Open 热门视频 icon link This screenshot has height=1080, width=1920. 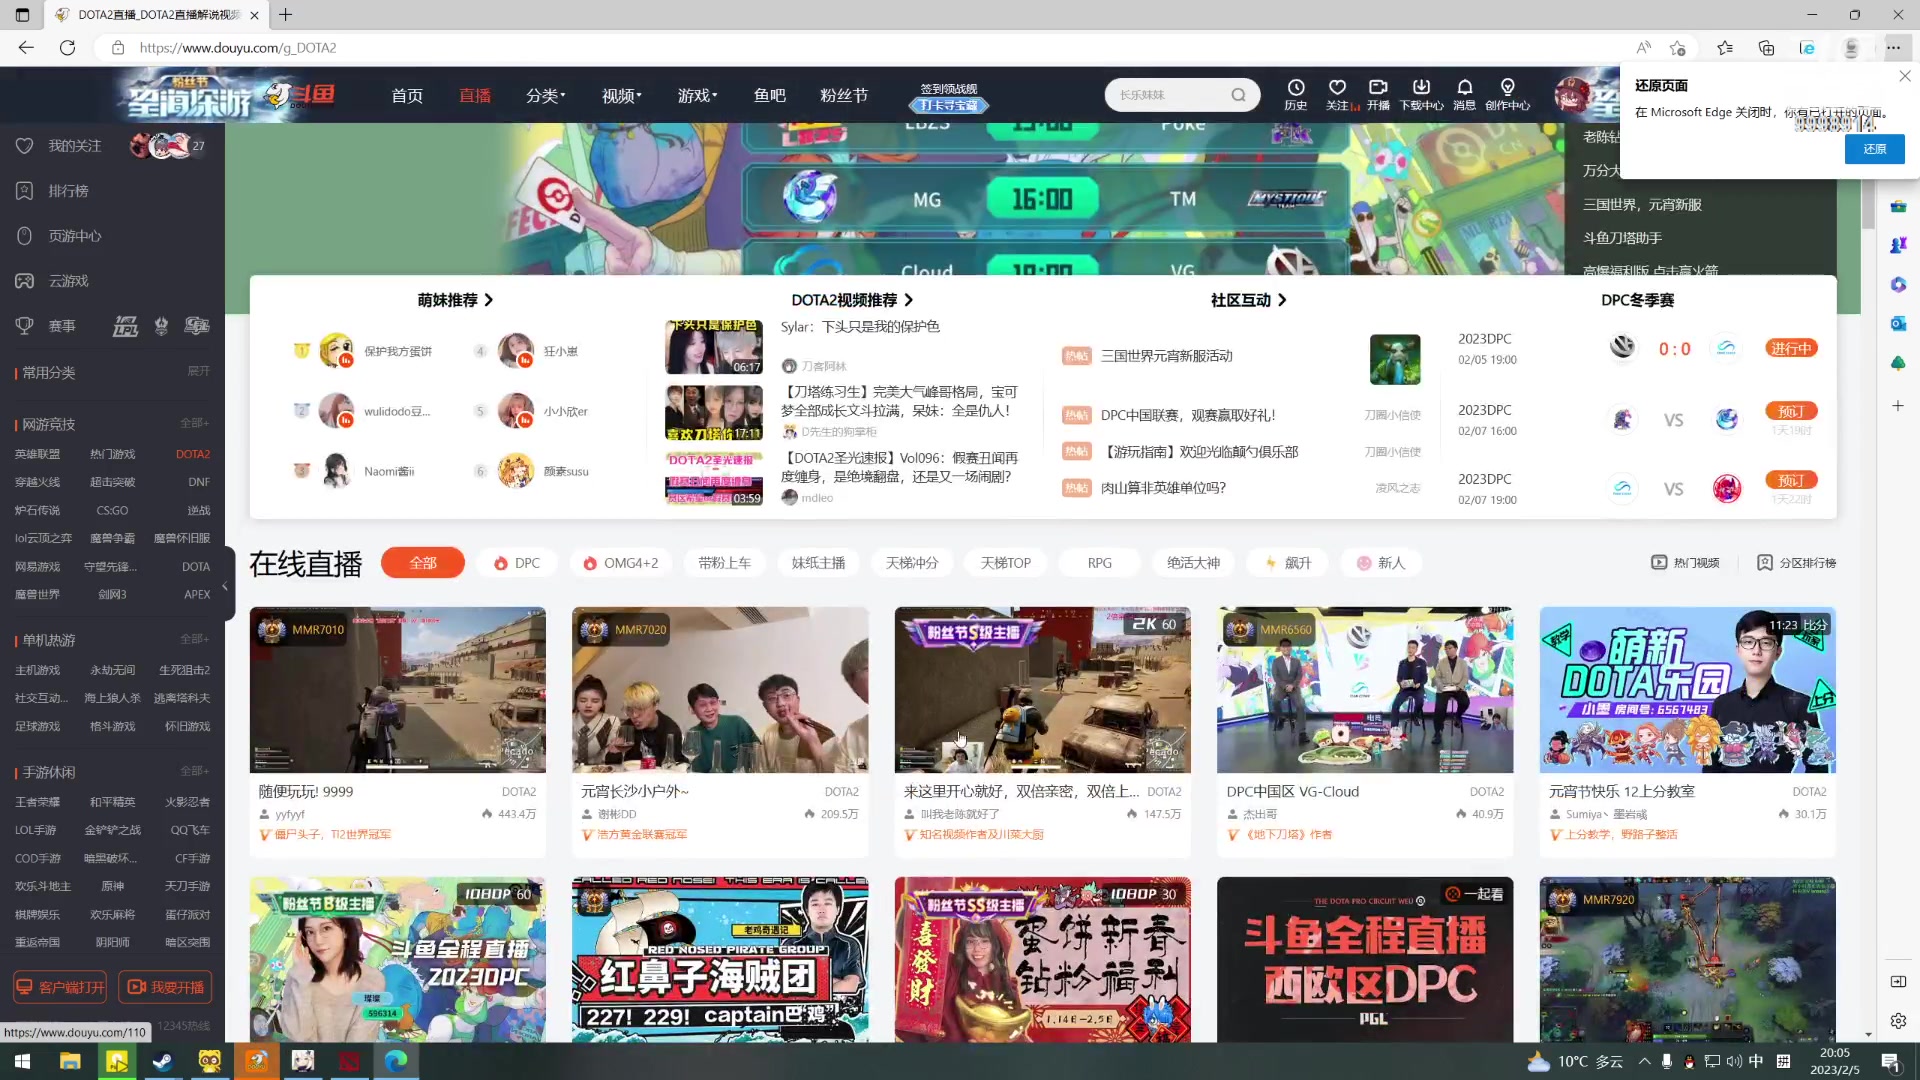(1685, 563)
